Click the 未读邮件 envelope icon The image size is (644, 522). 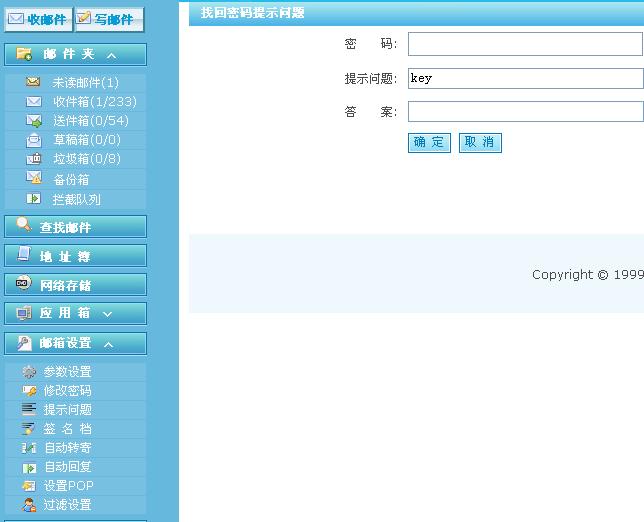point(33,82)
